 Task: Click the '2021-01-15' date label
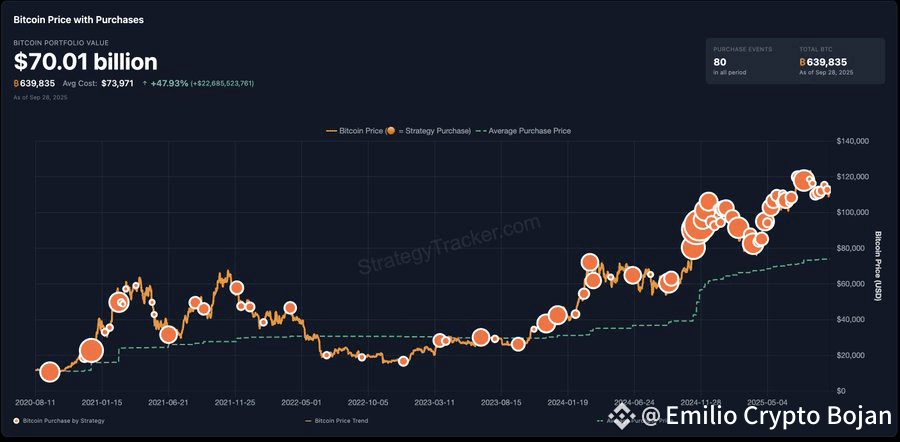[x=102, y=402]
